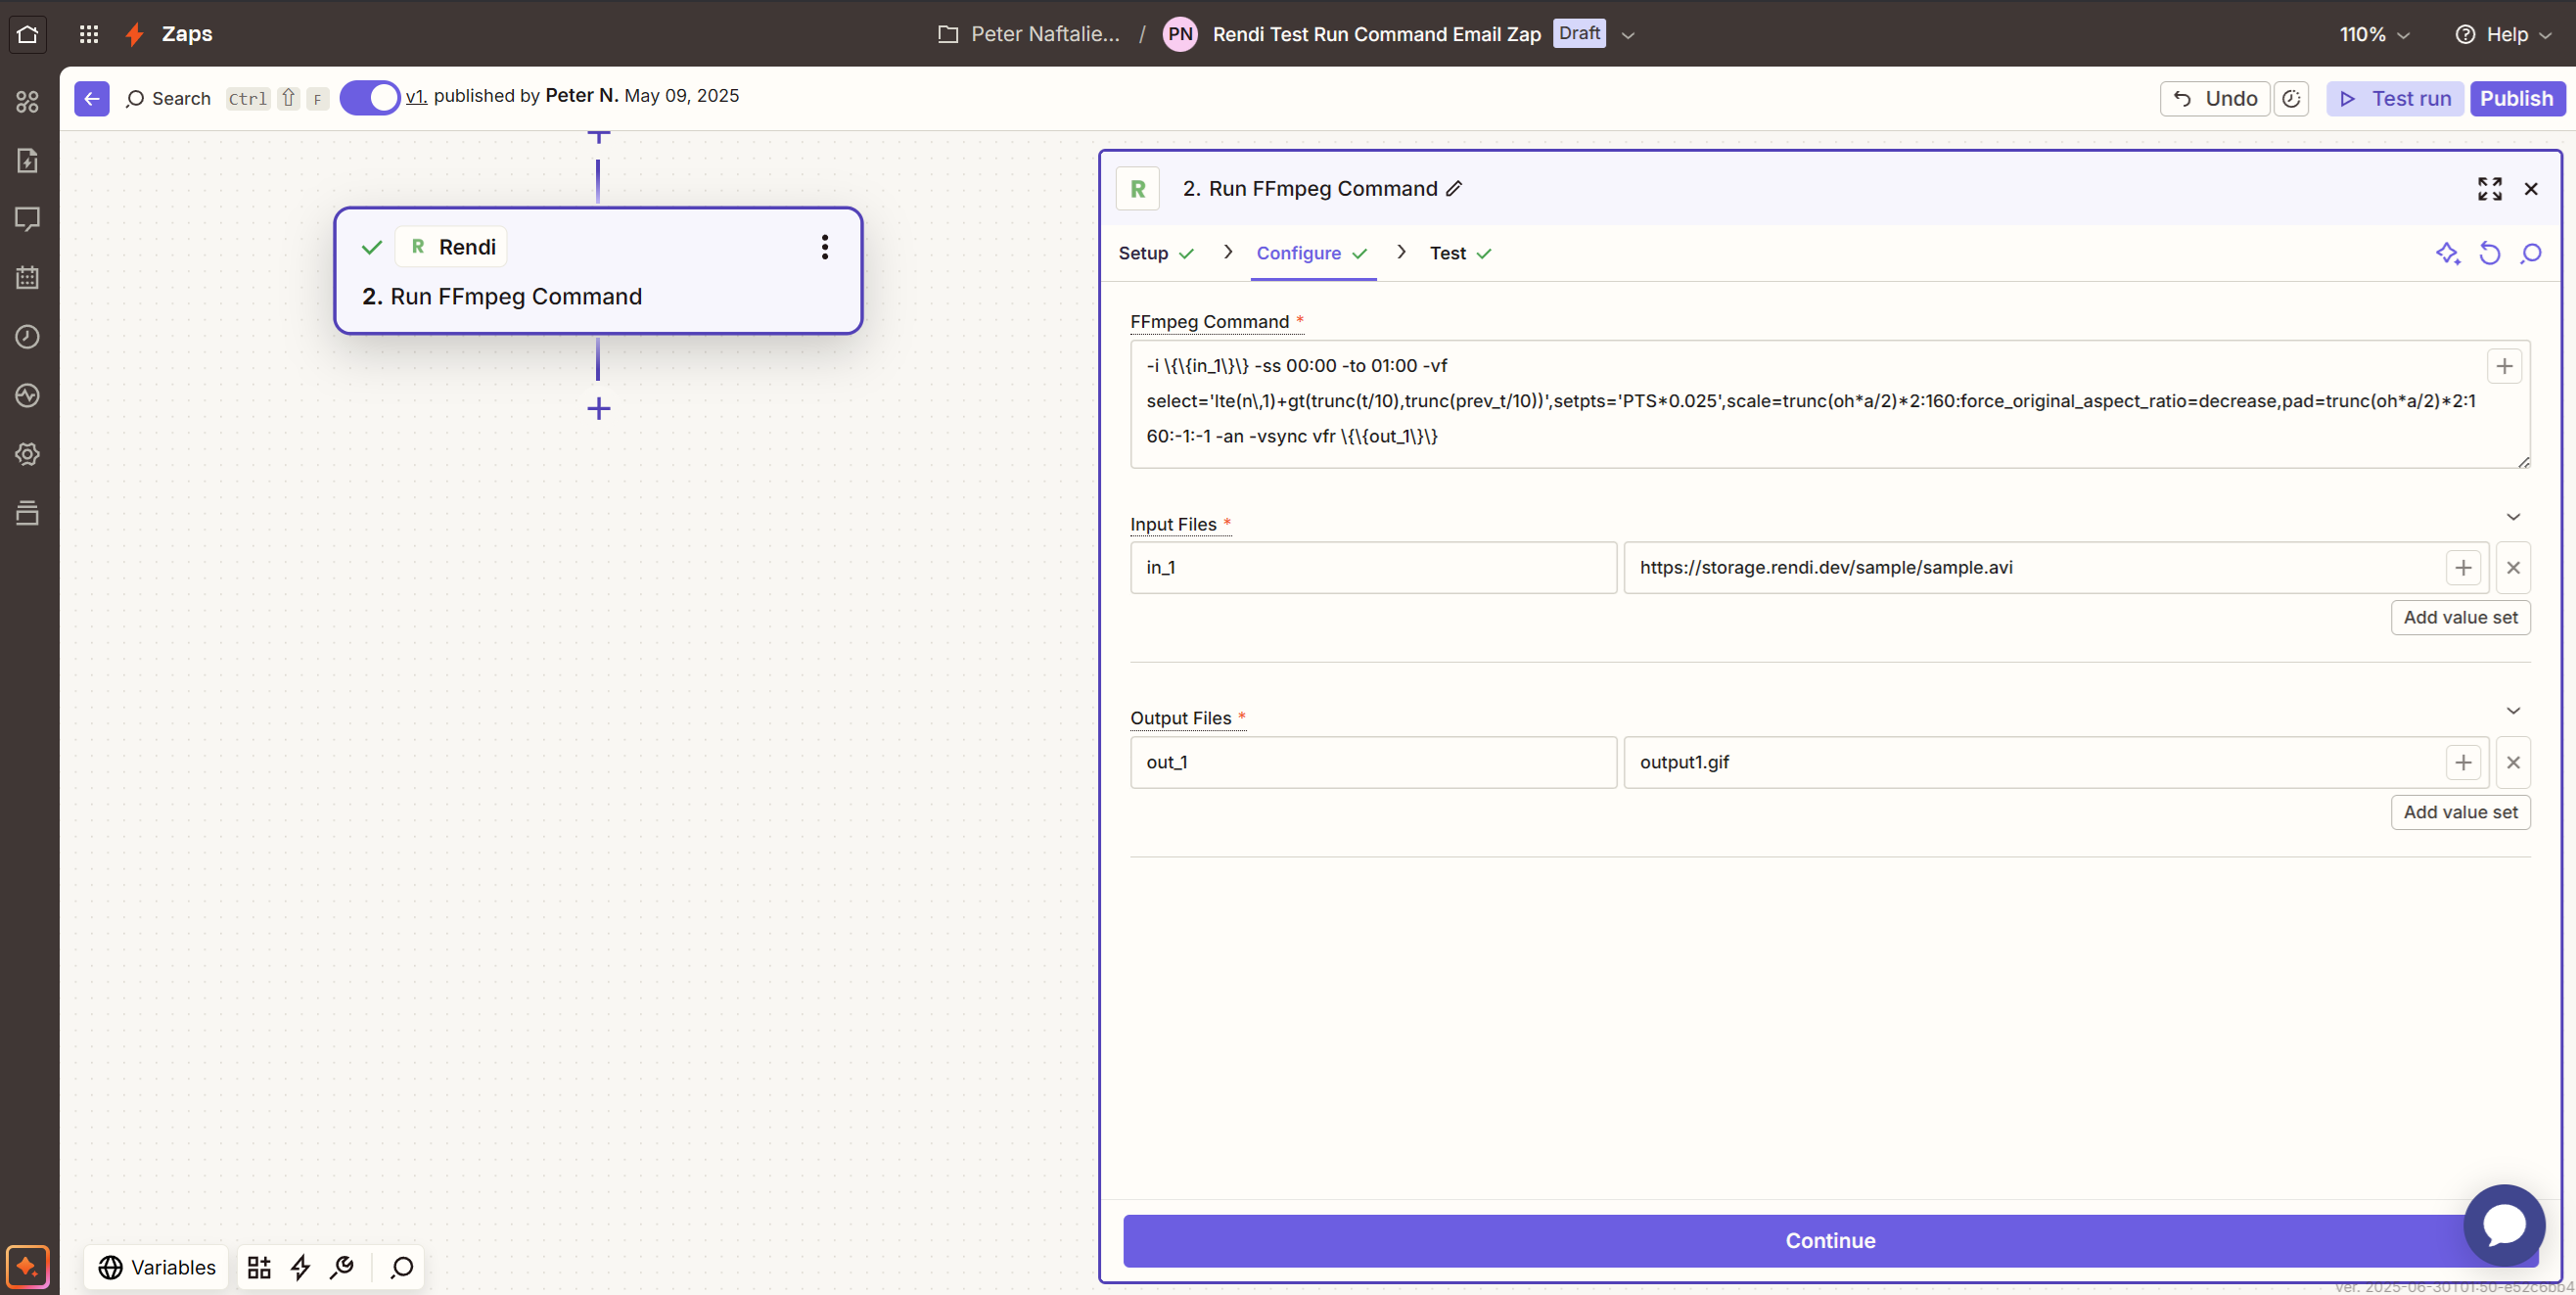This screenshot has height=1295, width=2576.
Task: Close the Run FFmpeg Command panel
Action: 2531,188
